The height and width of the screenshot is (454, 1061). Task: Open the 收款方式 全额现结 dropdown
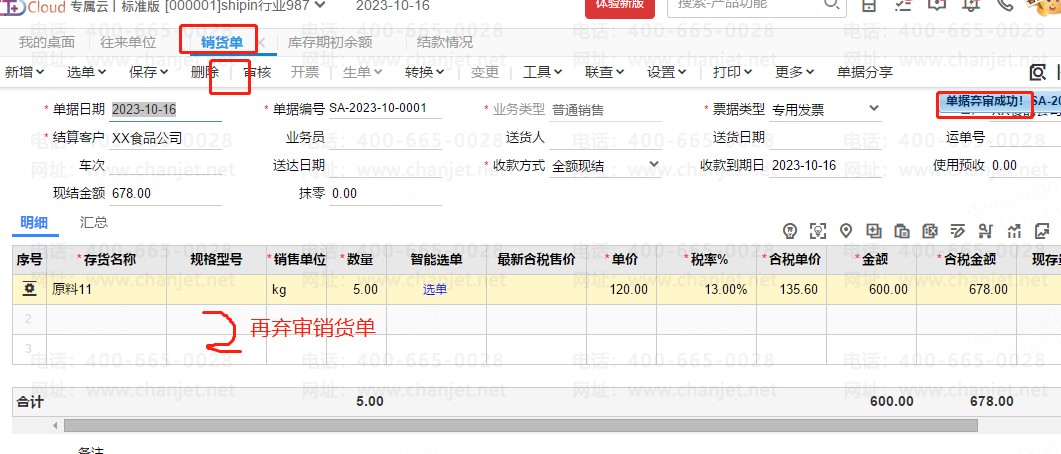654,164
